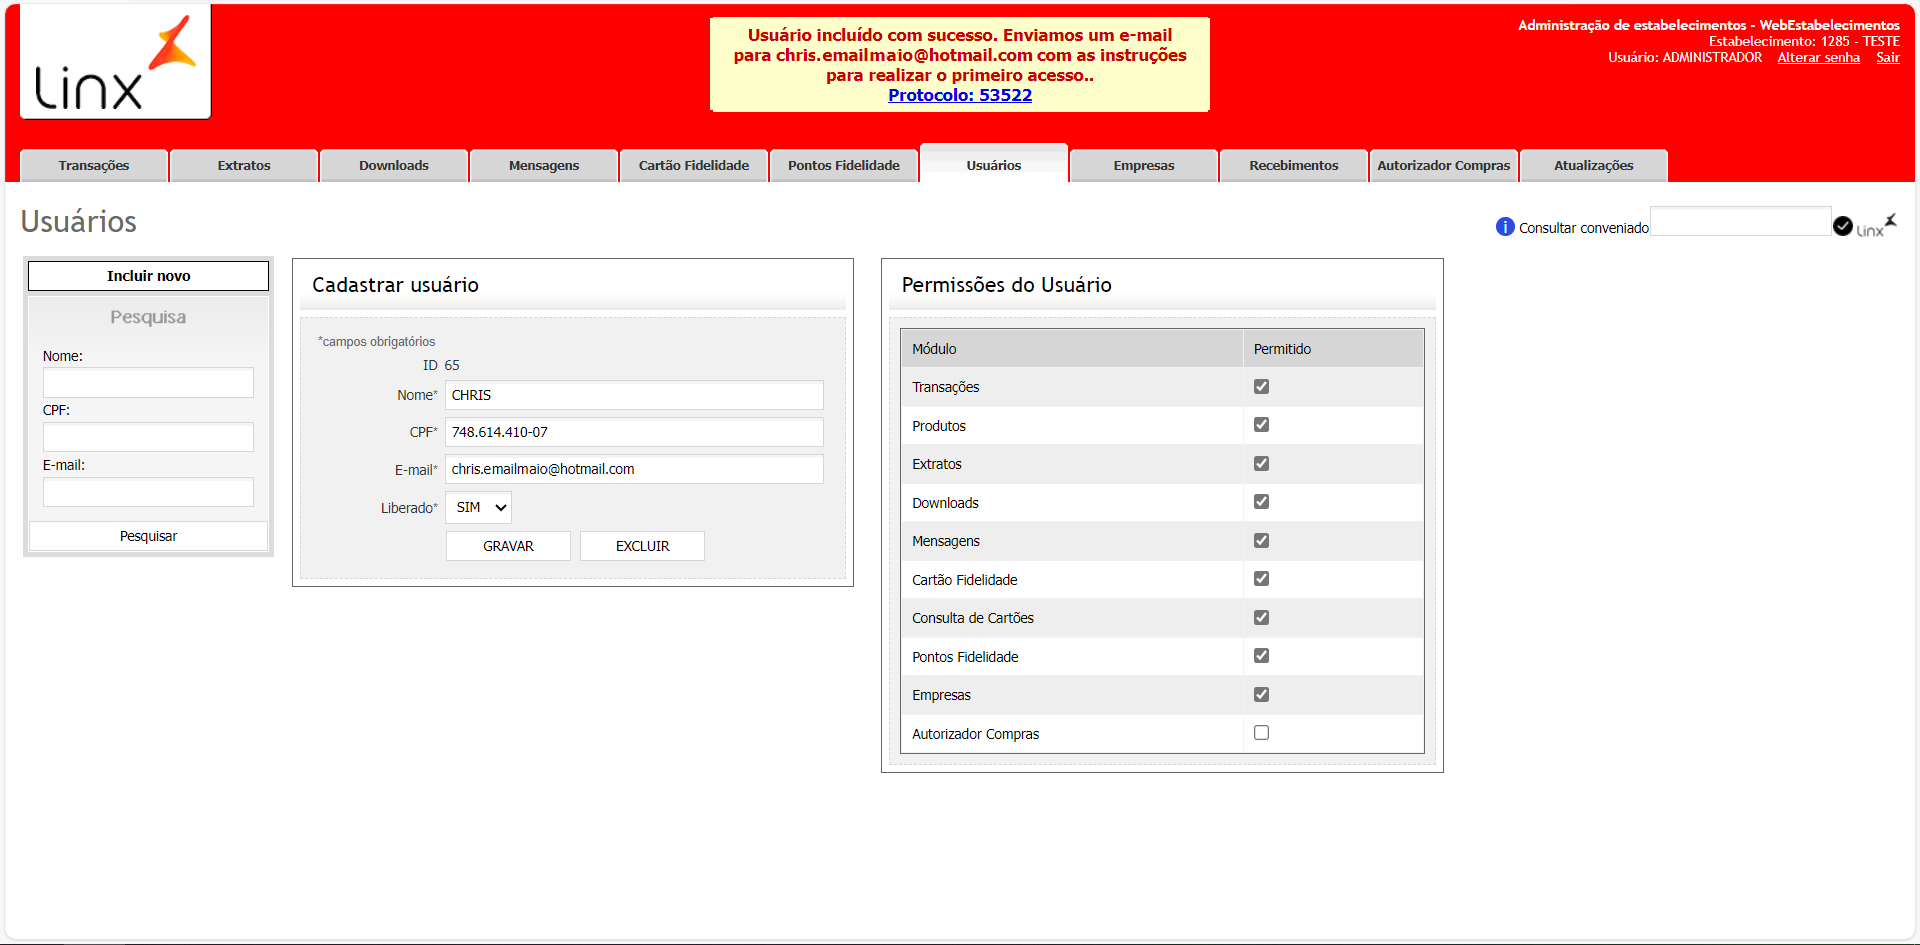1920x945 pixels.
Task: Delete user with EXCLUIR button
Action: click(642, 546)
